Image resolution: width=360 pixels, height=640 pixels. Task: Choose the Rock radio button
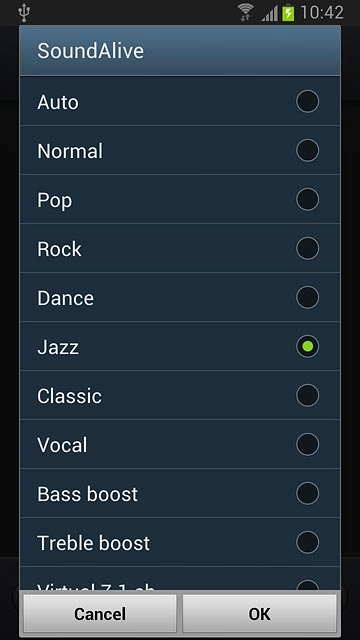pos(307,248)
